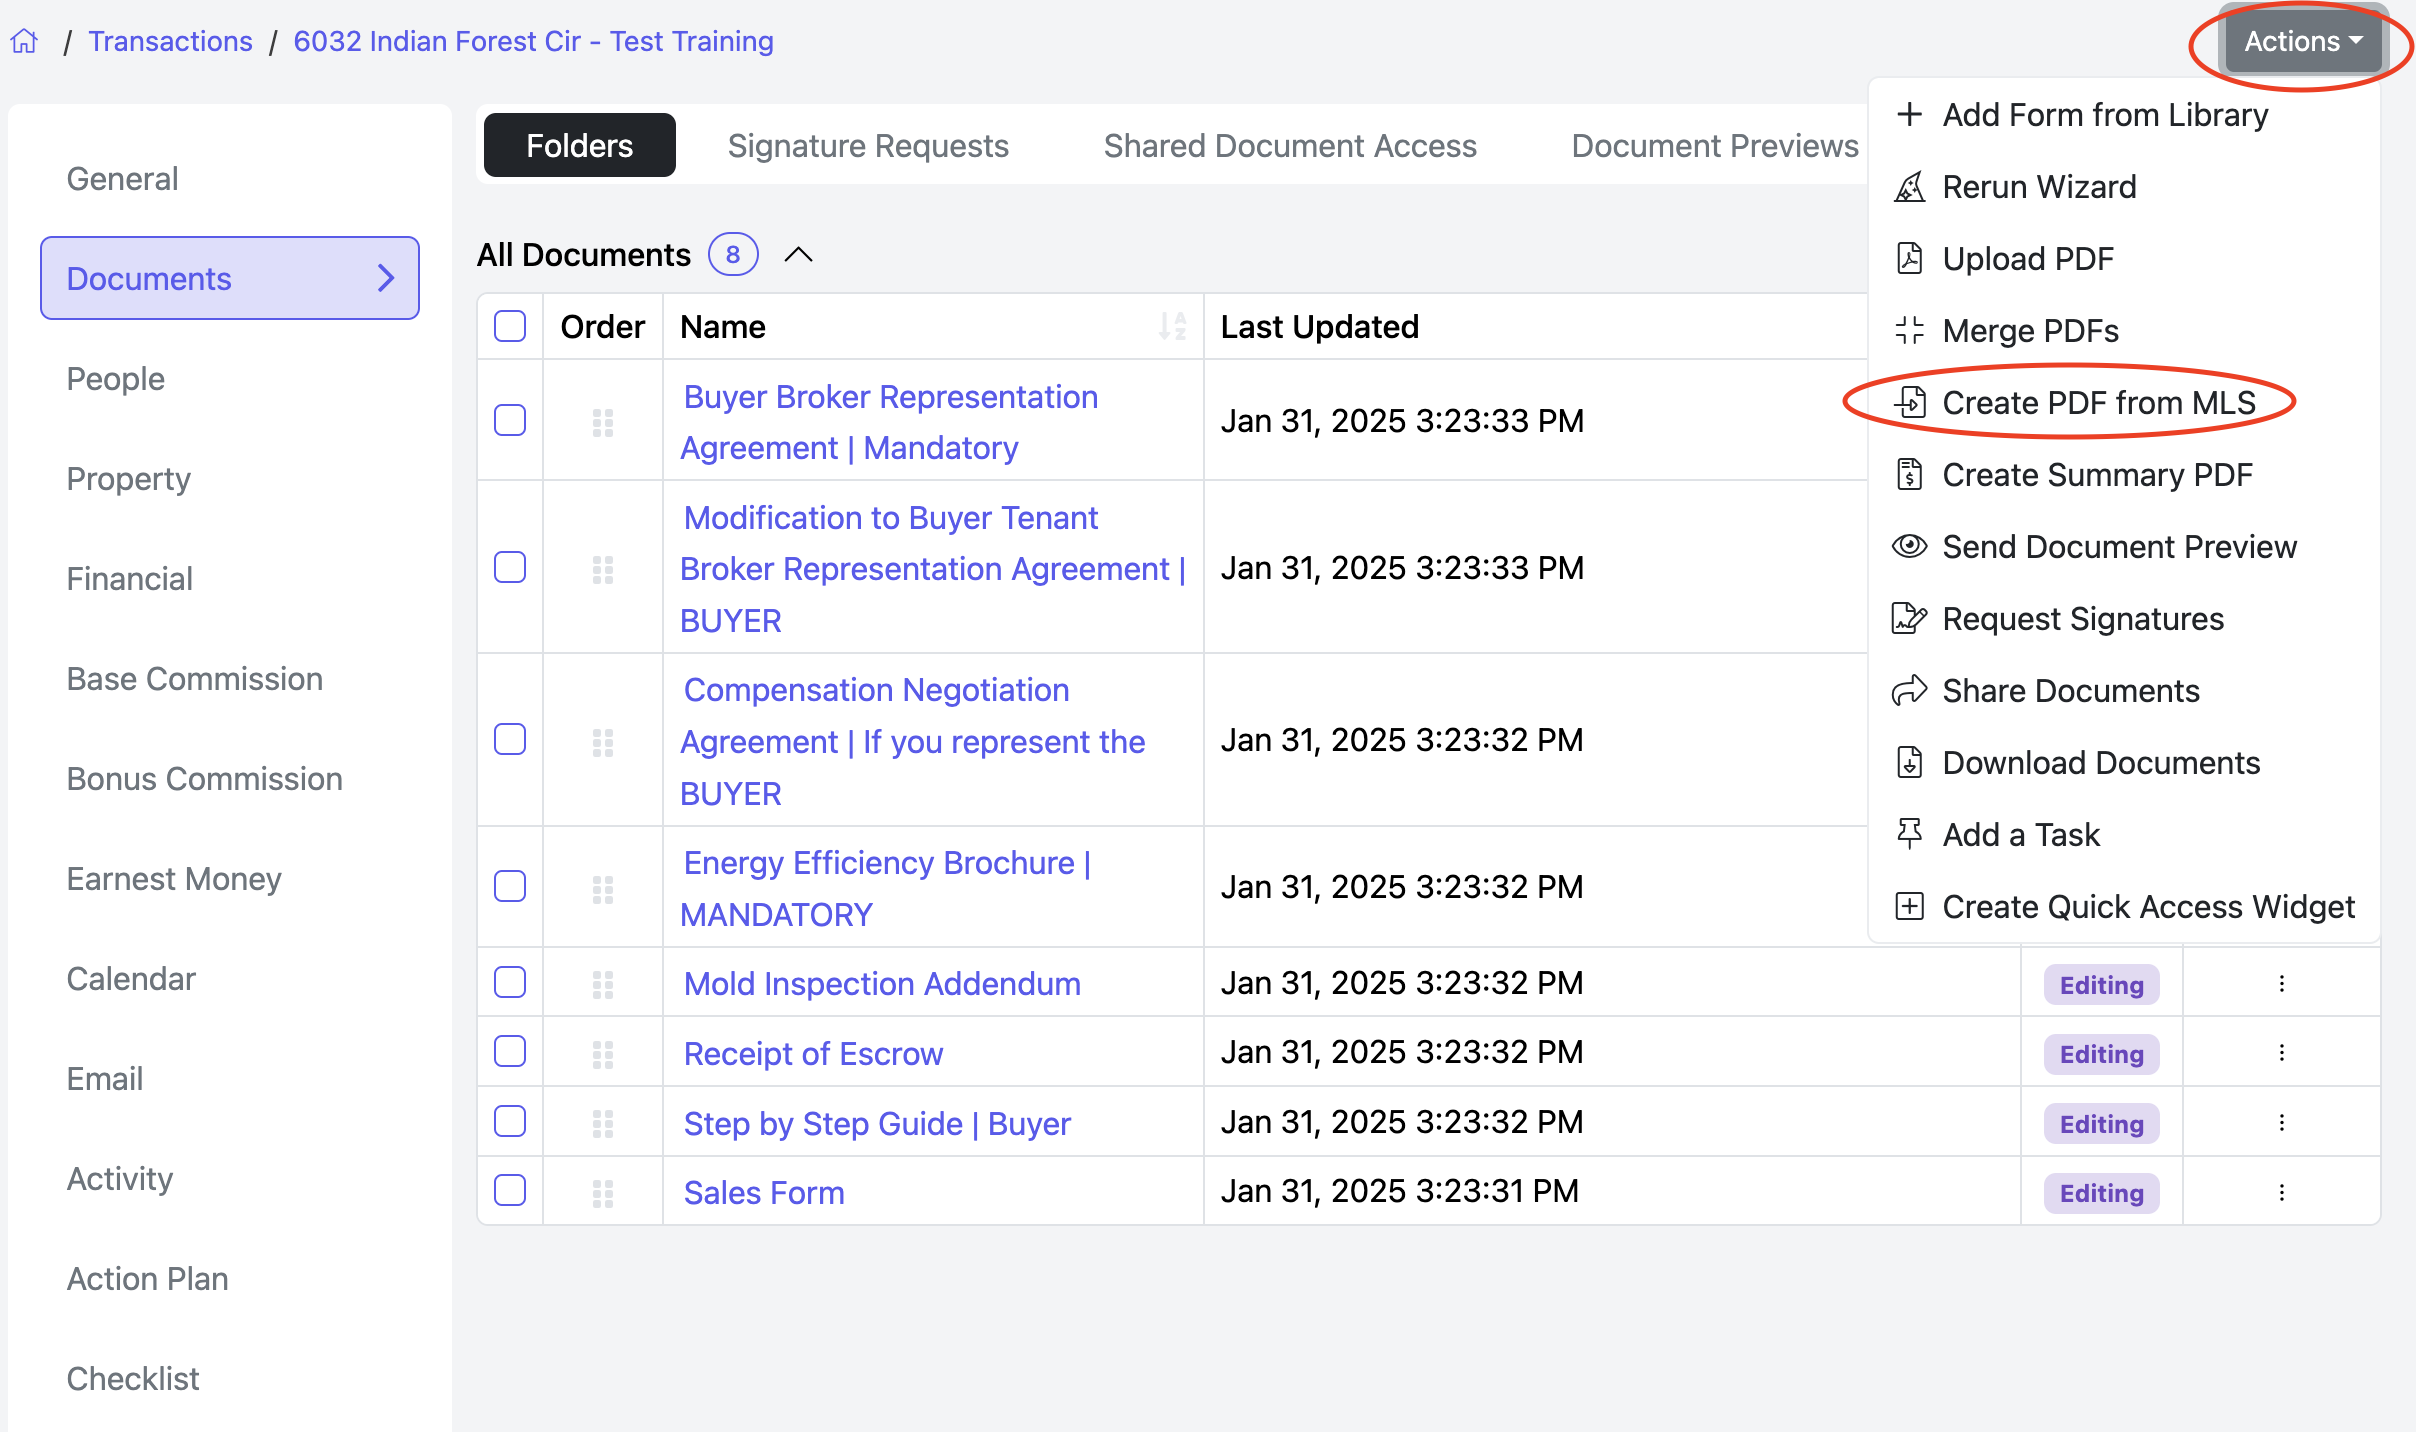Click the Upload PDF icon

(x=1909, y=259)
